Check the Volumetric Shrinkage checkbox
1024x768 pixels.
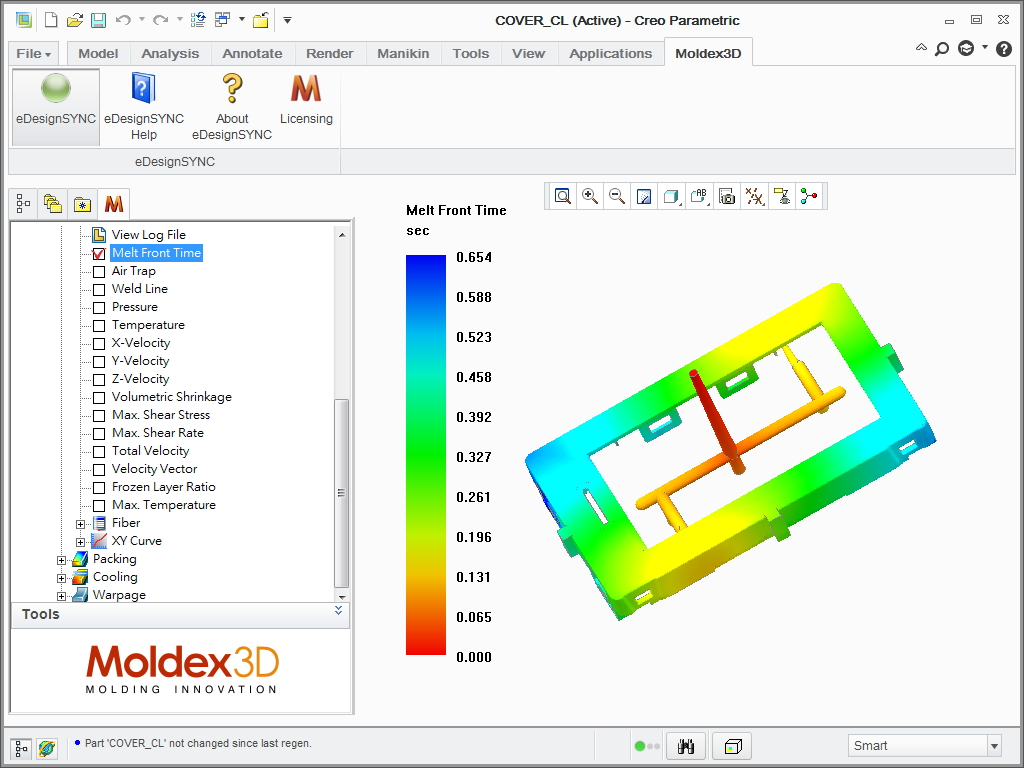click(99, 398)
